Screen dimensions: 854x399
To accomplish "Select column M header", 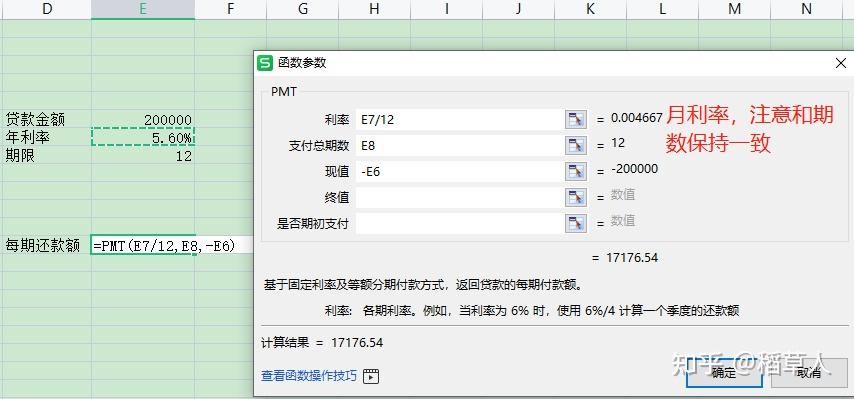I will coord(734,9).
